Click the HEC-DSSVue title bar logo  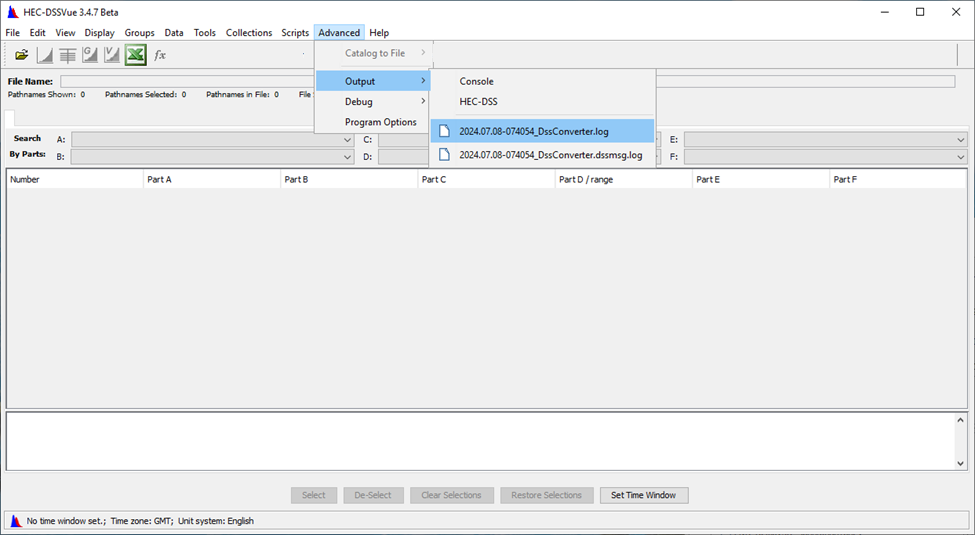12,12
